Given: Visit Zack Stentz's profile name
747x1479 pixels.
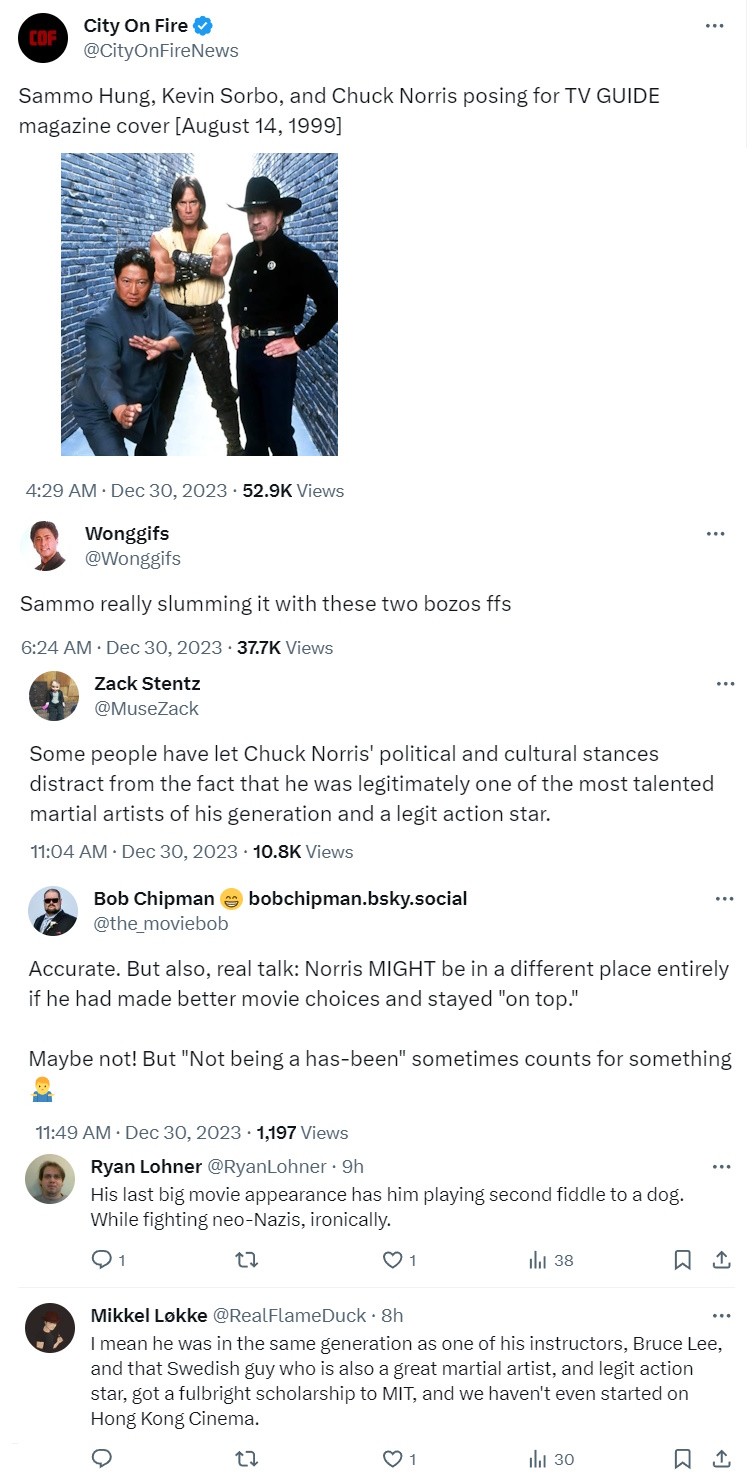Looking at the screenshot, I should point(147,683).
